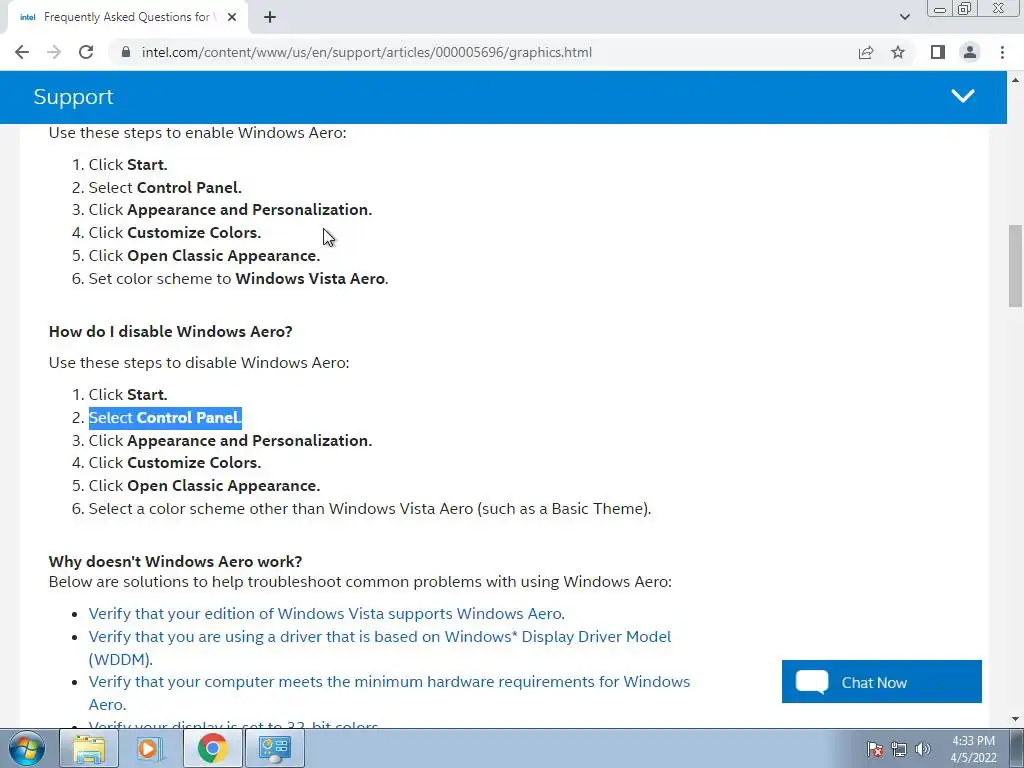Click the Show desktop strip
The image size is (1024, 768).
click(1017, 748)
